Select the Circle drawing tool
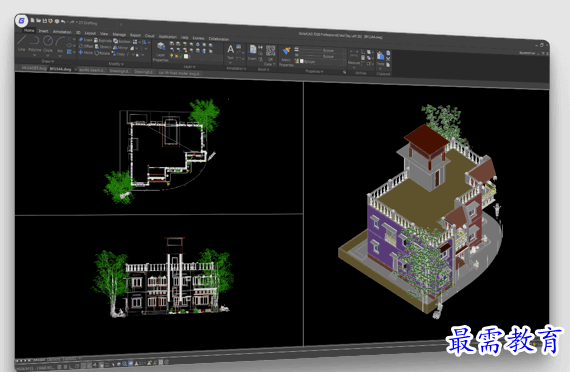570x372 pixels. point(48,45)
